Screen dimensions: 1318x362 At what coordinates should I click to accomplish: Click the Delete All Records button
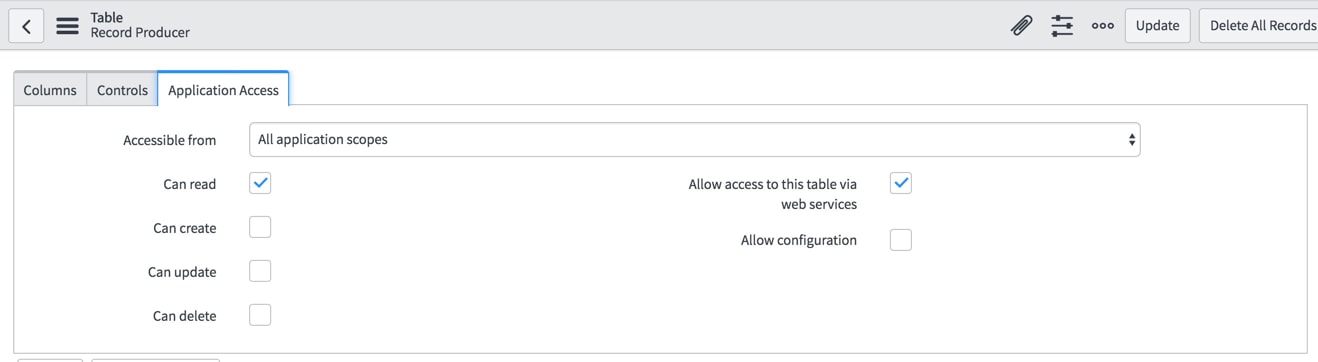click(1260, 26)
